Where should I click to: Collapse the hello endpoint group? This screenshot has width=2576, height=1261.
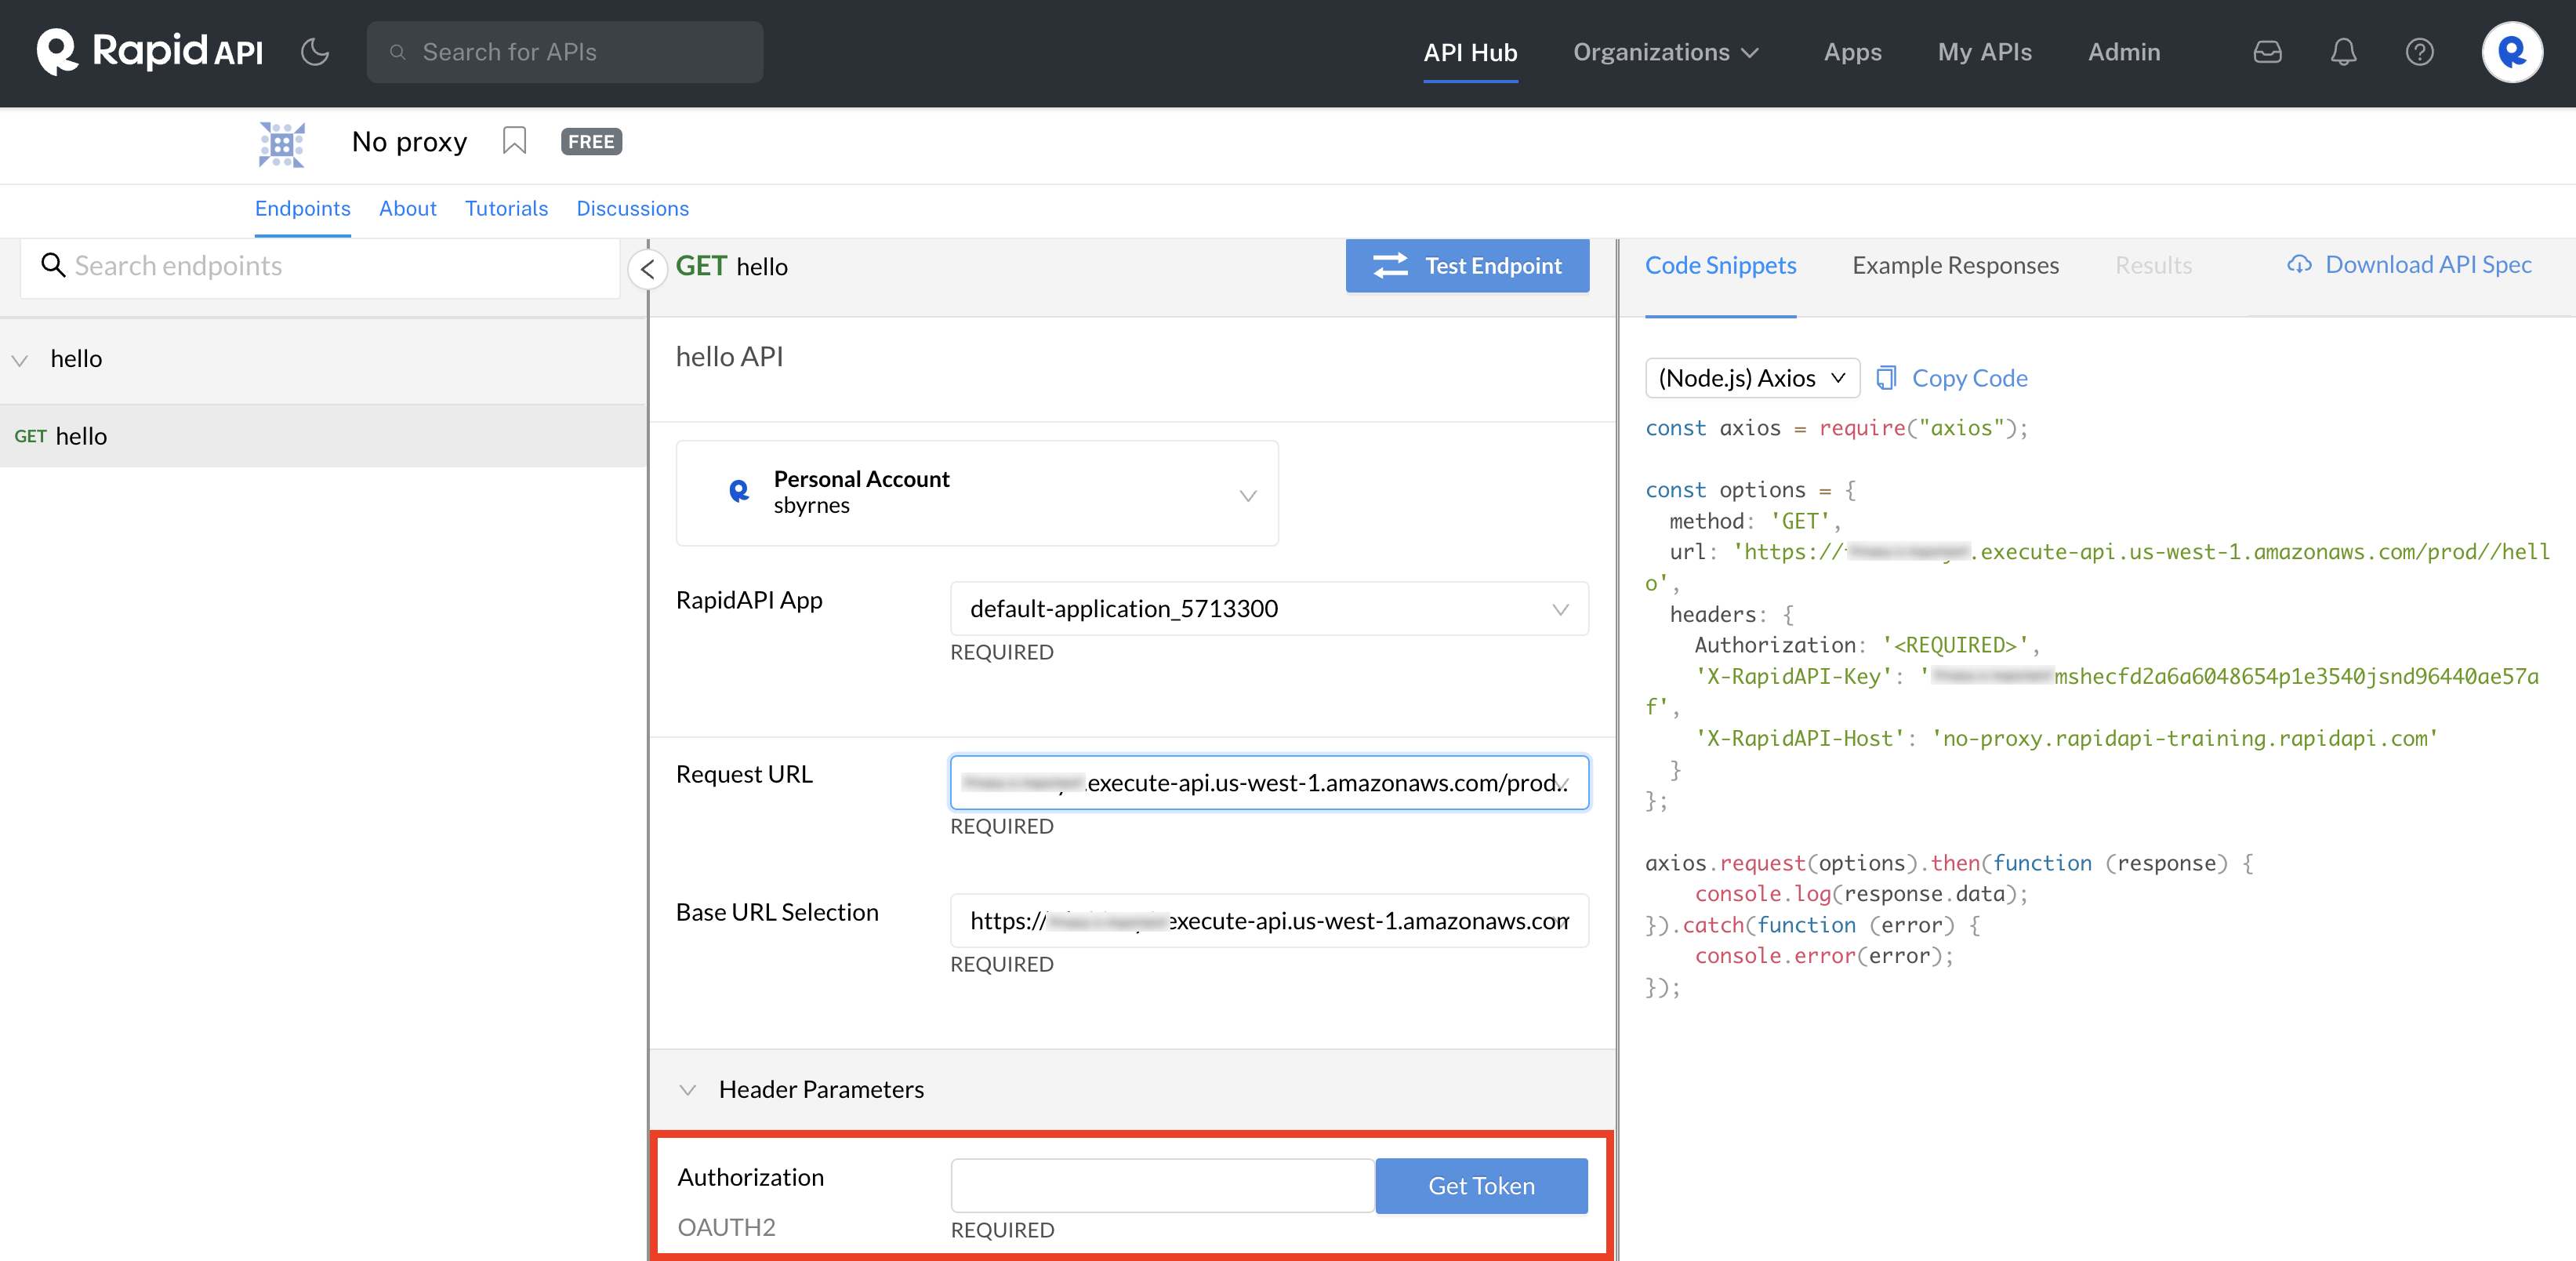20,360
